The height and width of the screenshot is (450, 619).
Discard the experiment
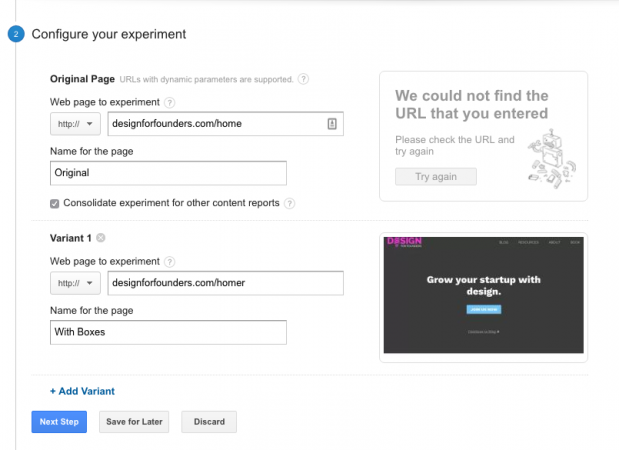(209, 422)
